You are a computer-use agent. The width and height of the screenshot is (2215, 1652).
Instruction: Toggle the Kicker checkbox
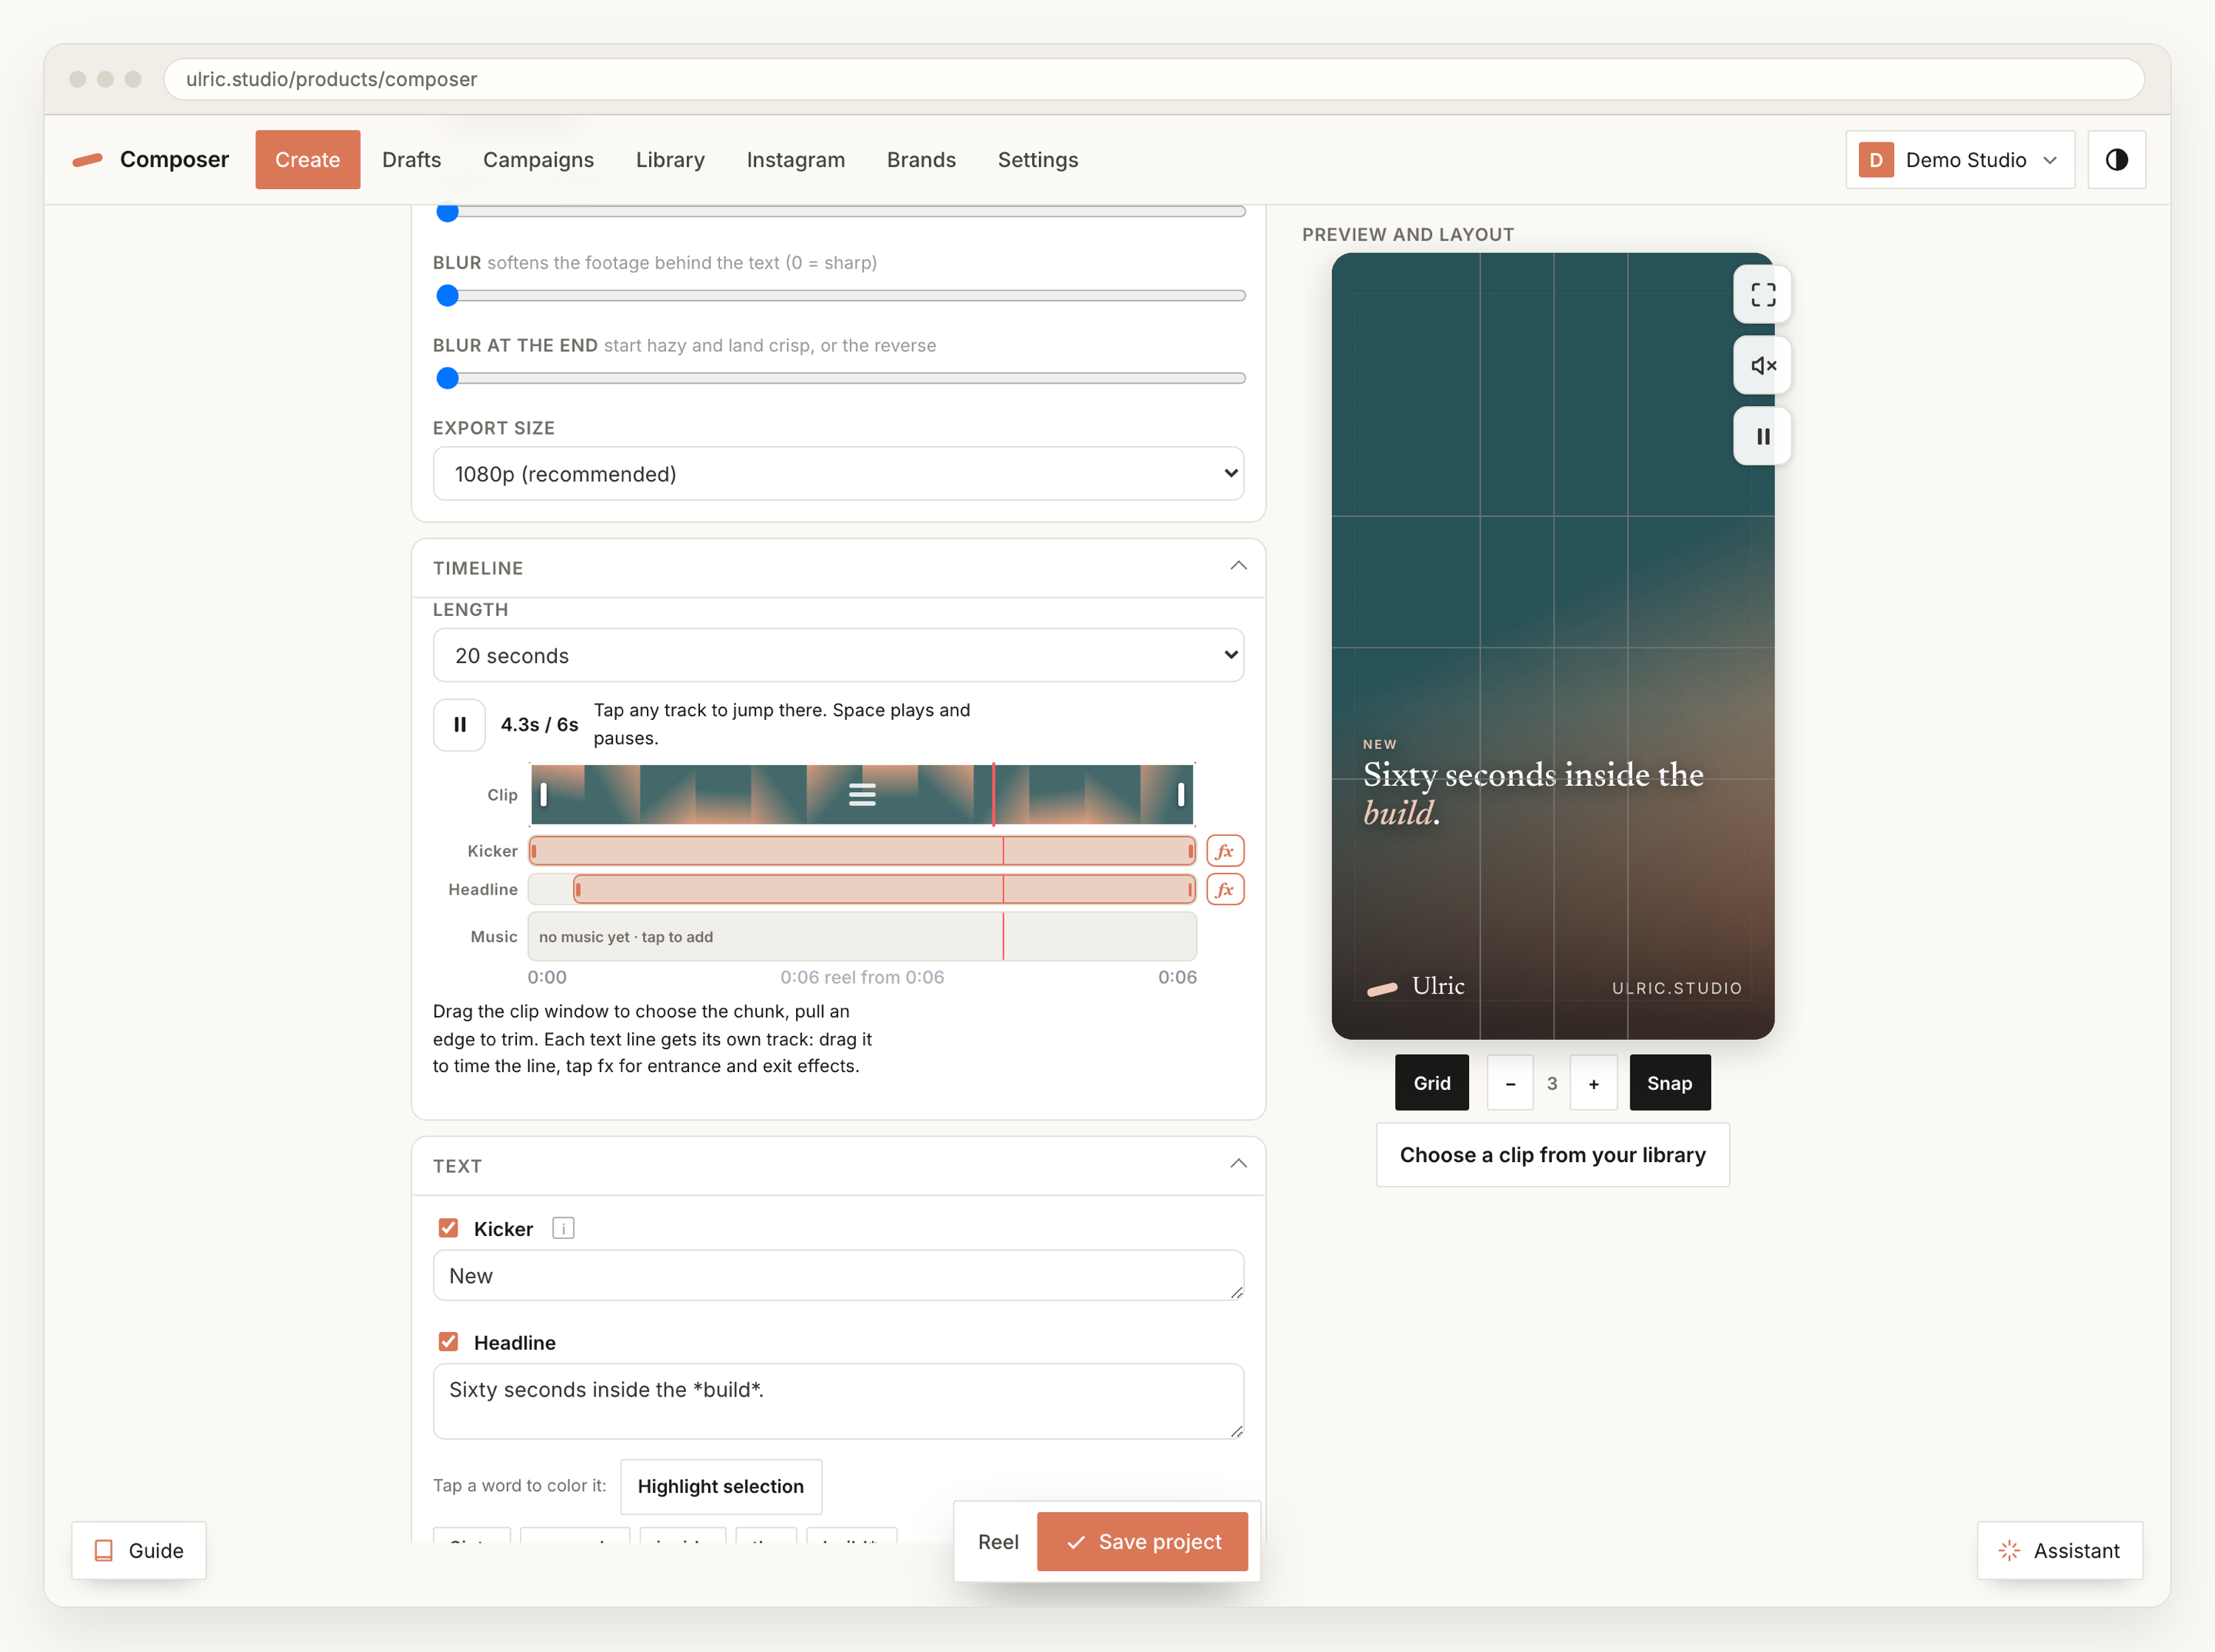(448, 1228)
